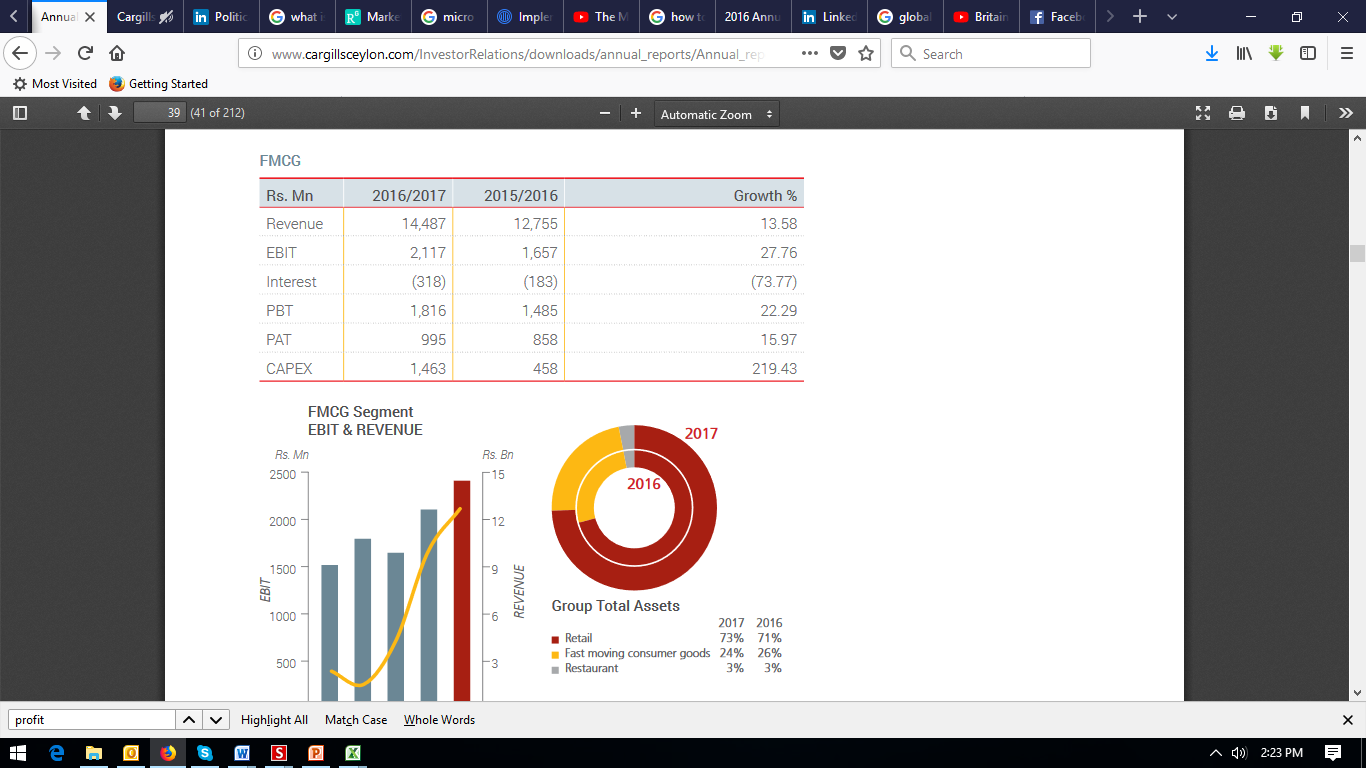Image resolution: width=1366 pixels, height=768 pixels.
Task: Enable Whole Words search option
Action: 439,720
